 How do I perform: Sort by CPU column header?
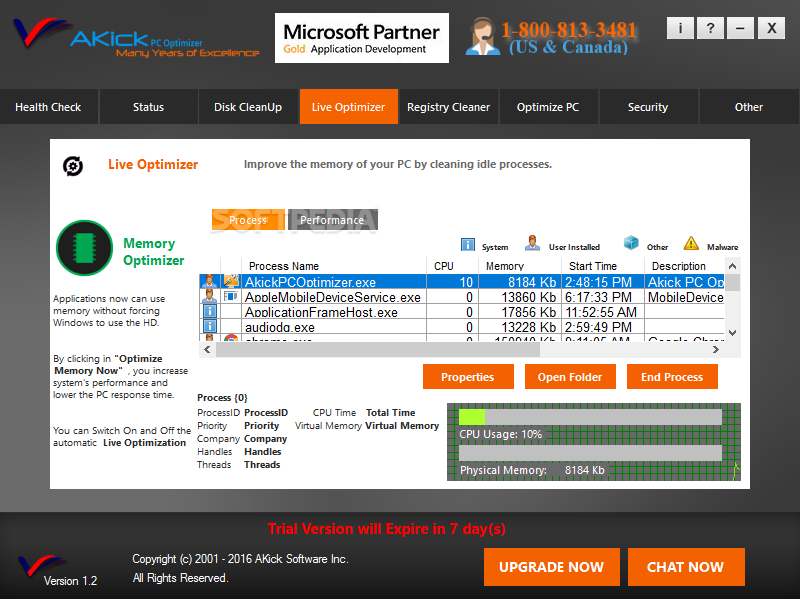tap(452, 266)
